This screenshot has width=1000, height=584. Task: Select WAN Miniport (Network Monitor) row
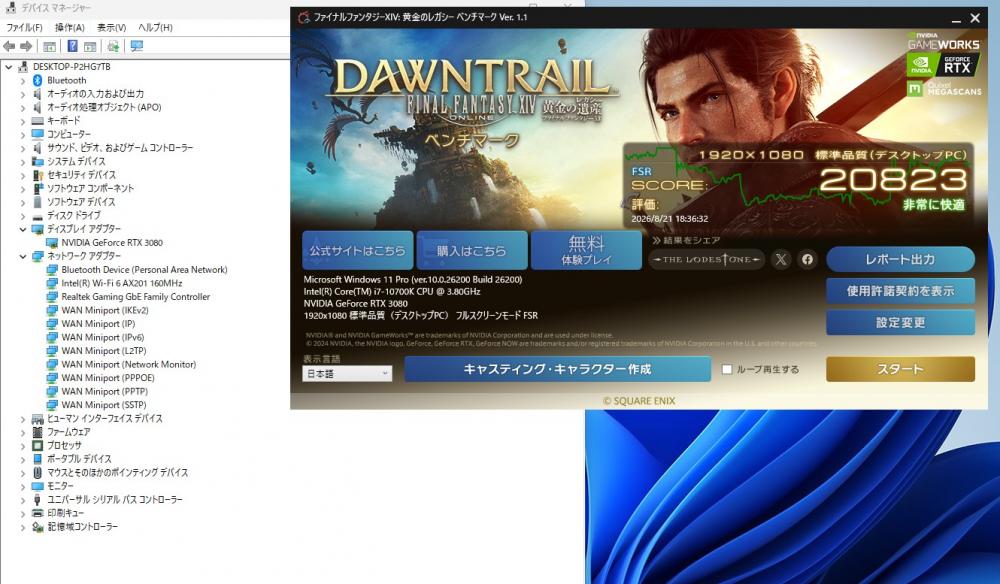121,364
